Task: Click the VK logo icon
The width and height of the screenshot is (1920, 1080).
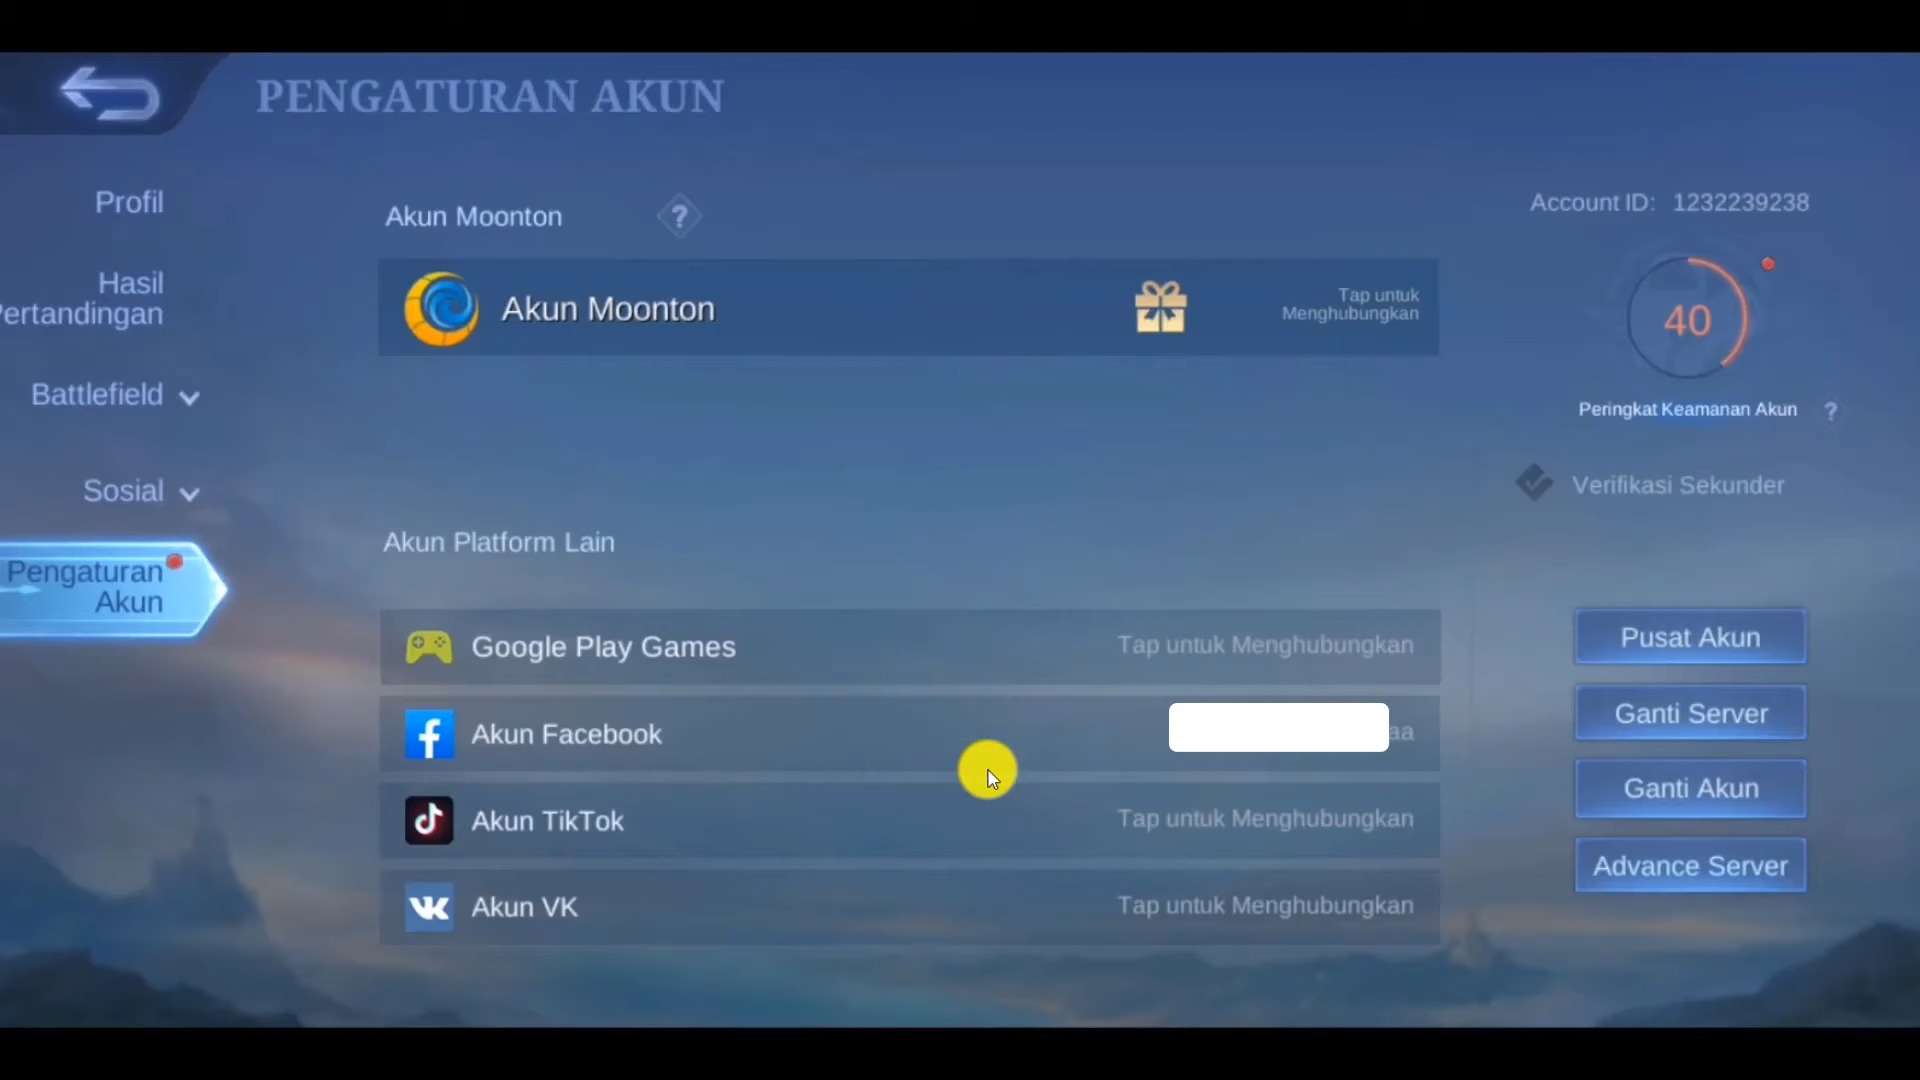Action: 429,907
